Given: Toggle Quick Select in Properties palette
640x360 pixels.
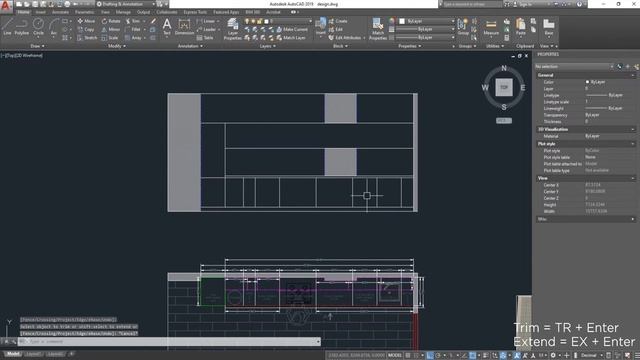Looking at the screenshot, I should pos(636,67).
